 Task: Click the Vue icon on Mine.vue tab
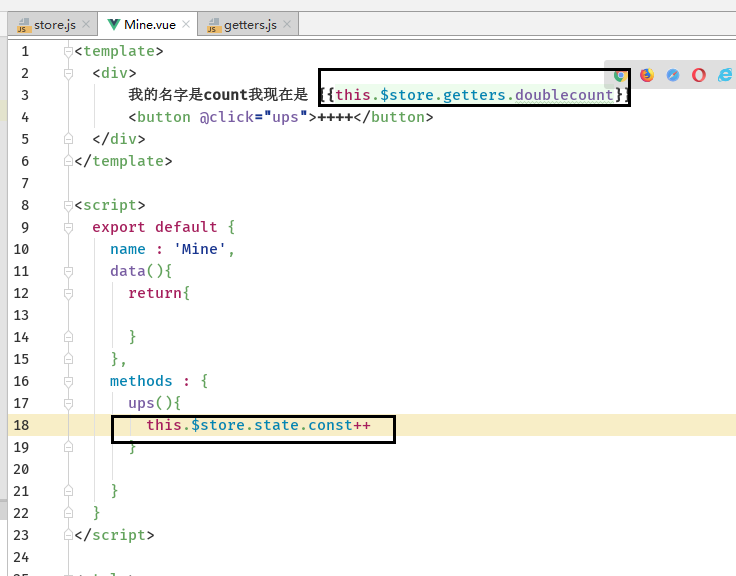[x=114, y=24]
